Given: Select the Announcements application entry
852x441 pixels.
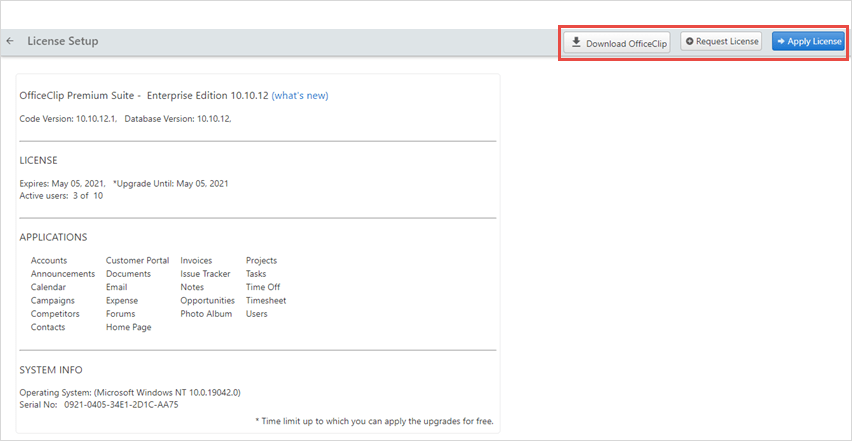Looking at the screenshot, I should [x=63, y=274].
